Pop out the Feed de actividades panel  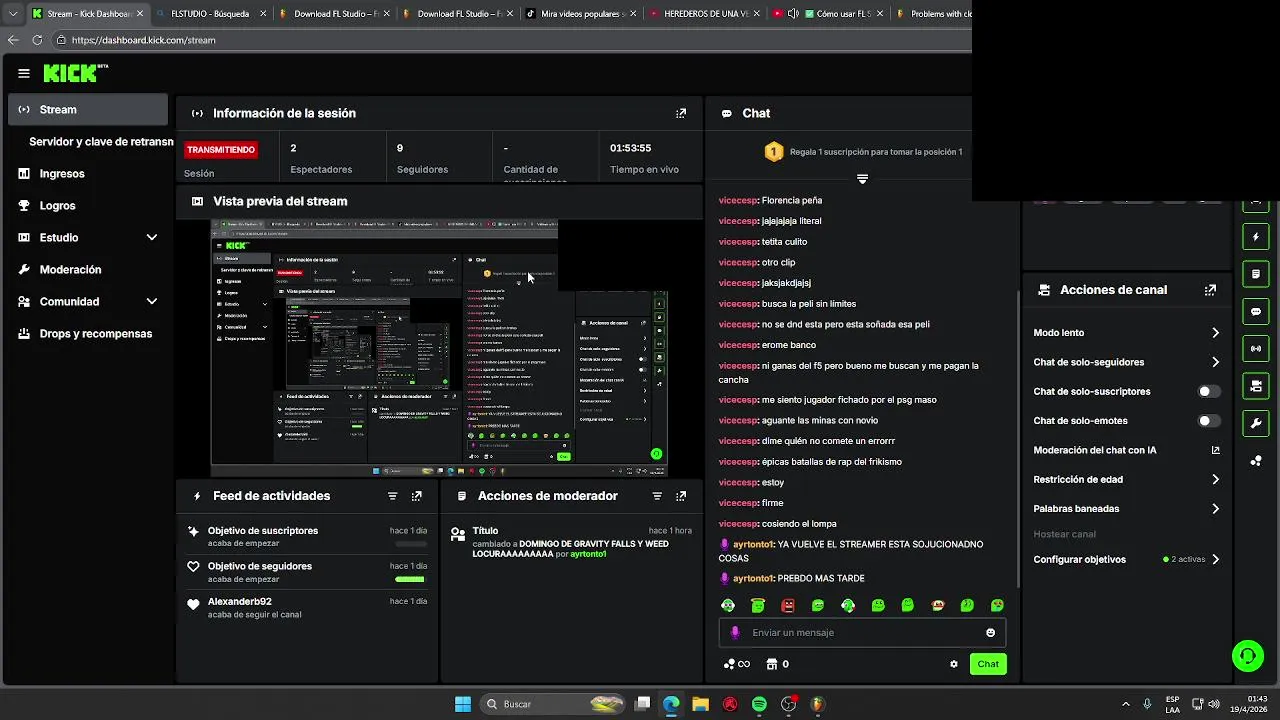(x=417, y=496)
